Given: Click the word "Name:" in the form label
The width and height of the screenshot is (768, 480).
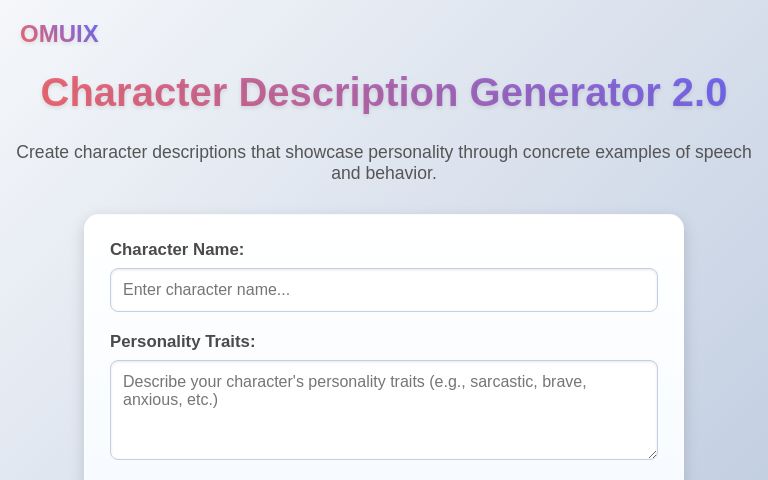Looking at the screenshot, I should [x=218, y=250].
